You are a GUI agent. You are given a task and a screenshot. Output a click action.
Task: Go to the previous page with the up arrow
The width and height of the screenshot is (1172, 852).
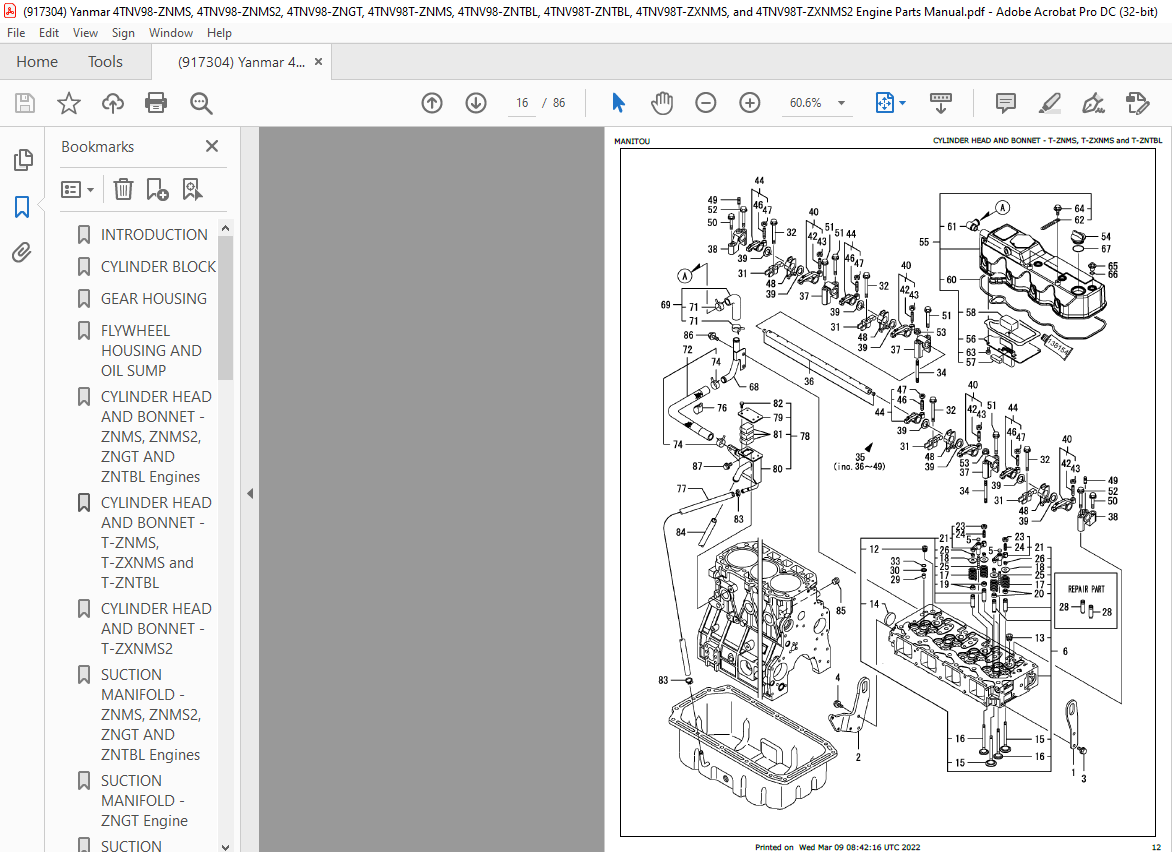432,103
